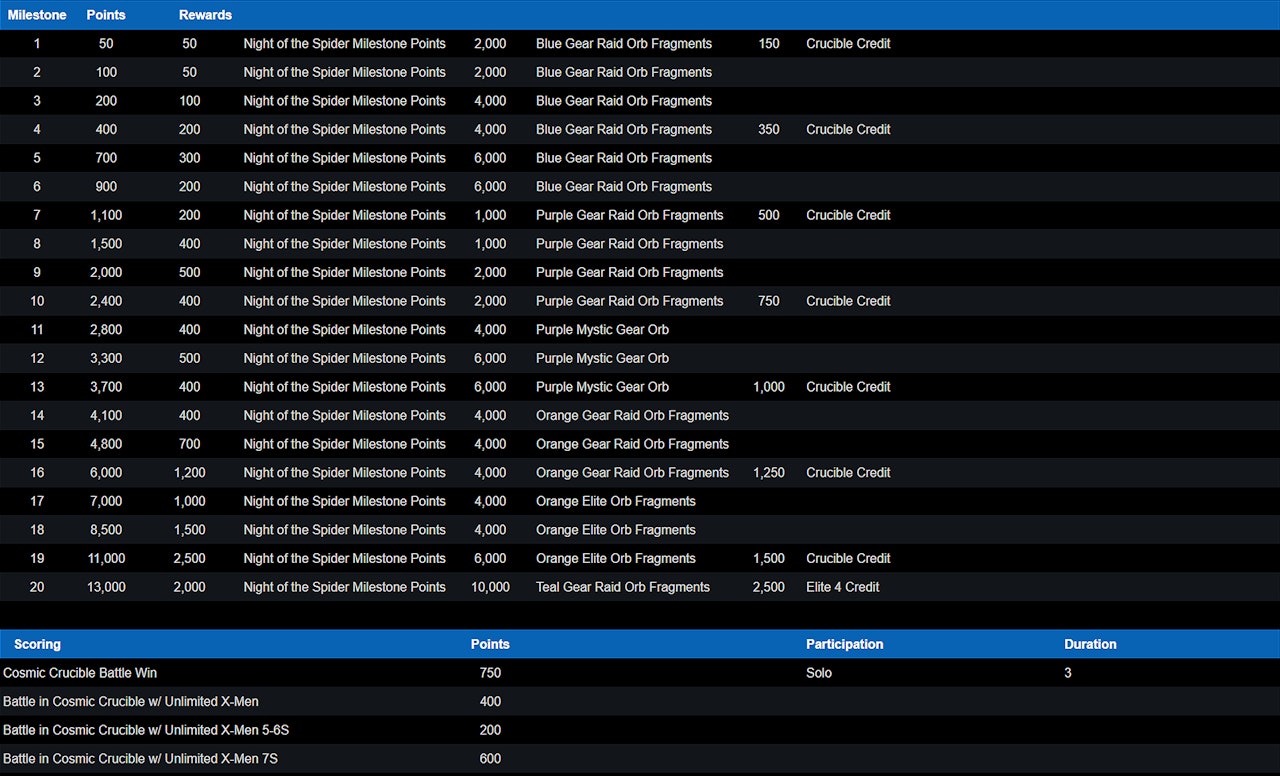Image resolution: width=1280 pixels, height=776 pixels.
Task: Click the 400 points for Unlimited X-Men battle
Action: (x=490, y=702)
